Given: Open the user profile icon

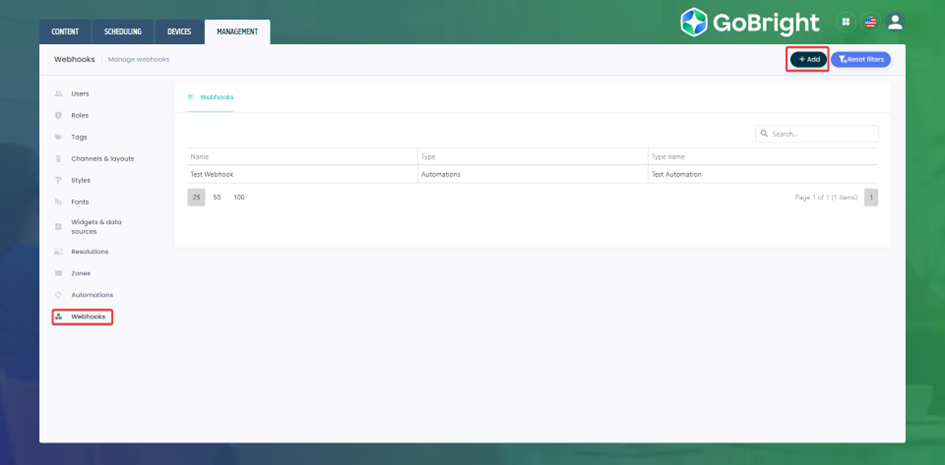Looking at the screenshot, I should 895,22.
